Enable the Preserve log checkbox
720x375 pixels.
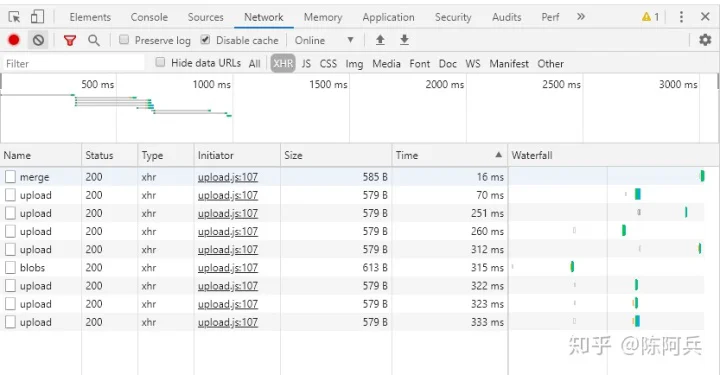124,39
